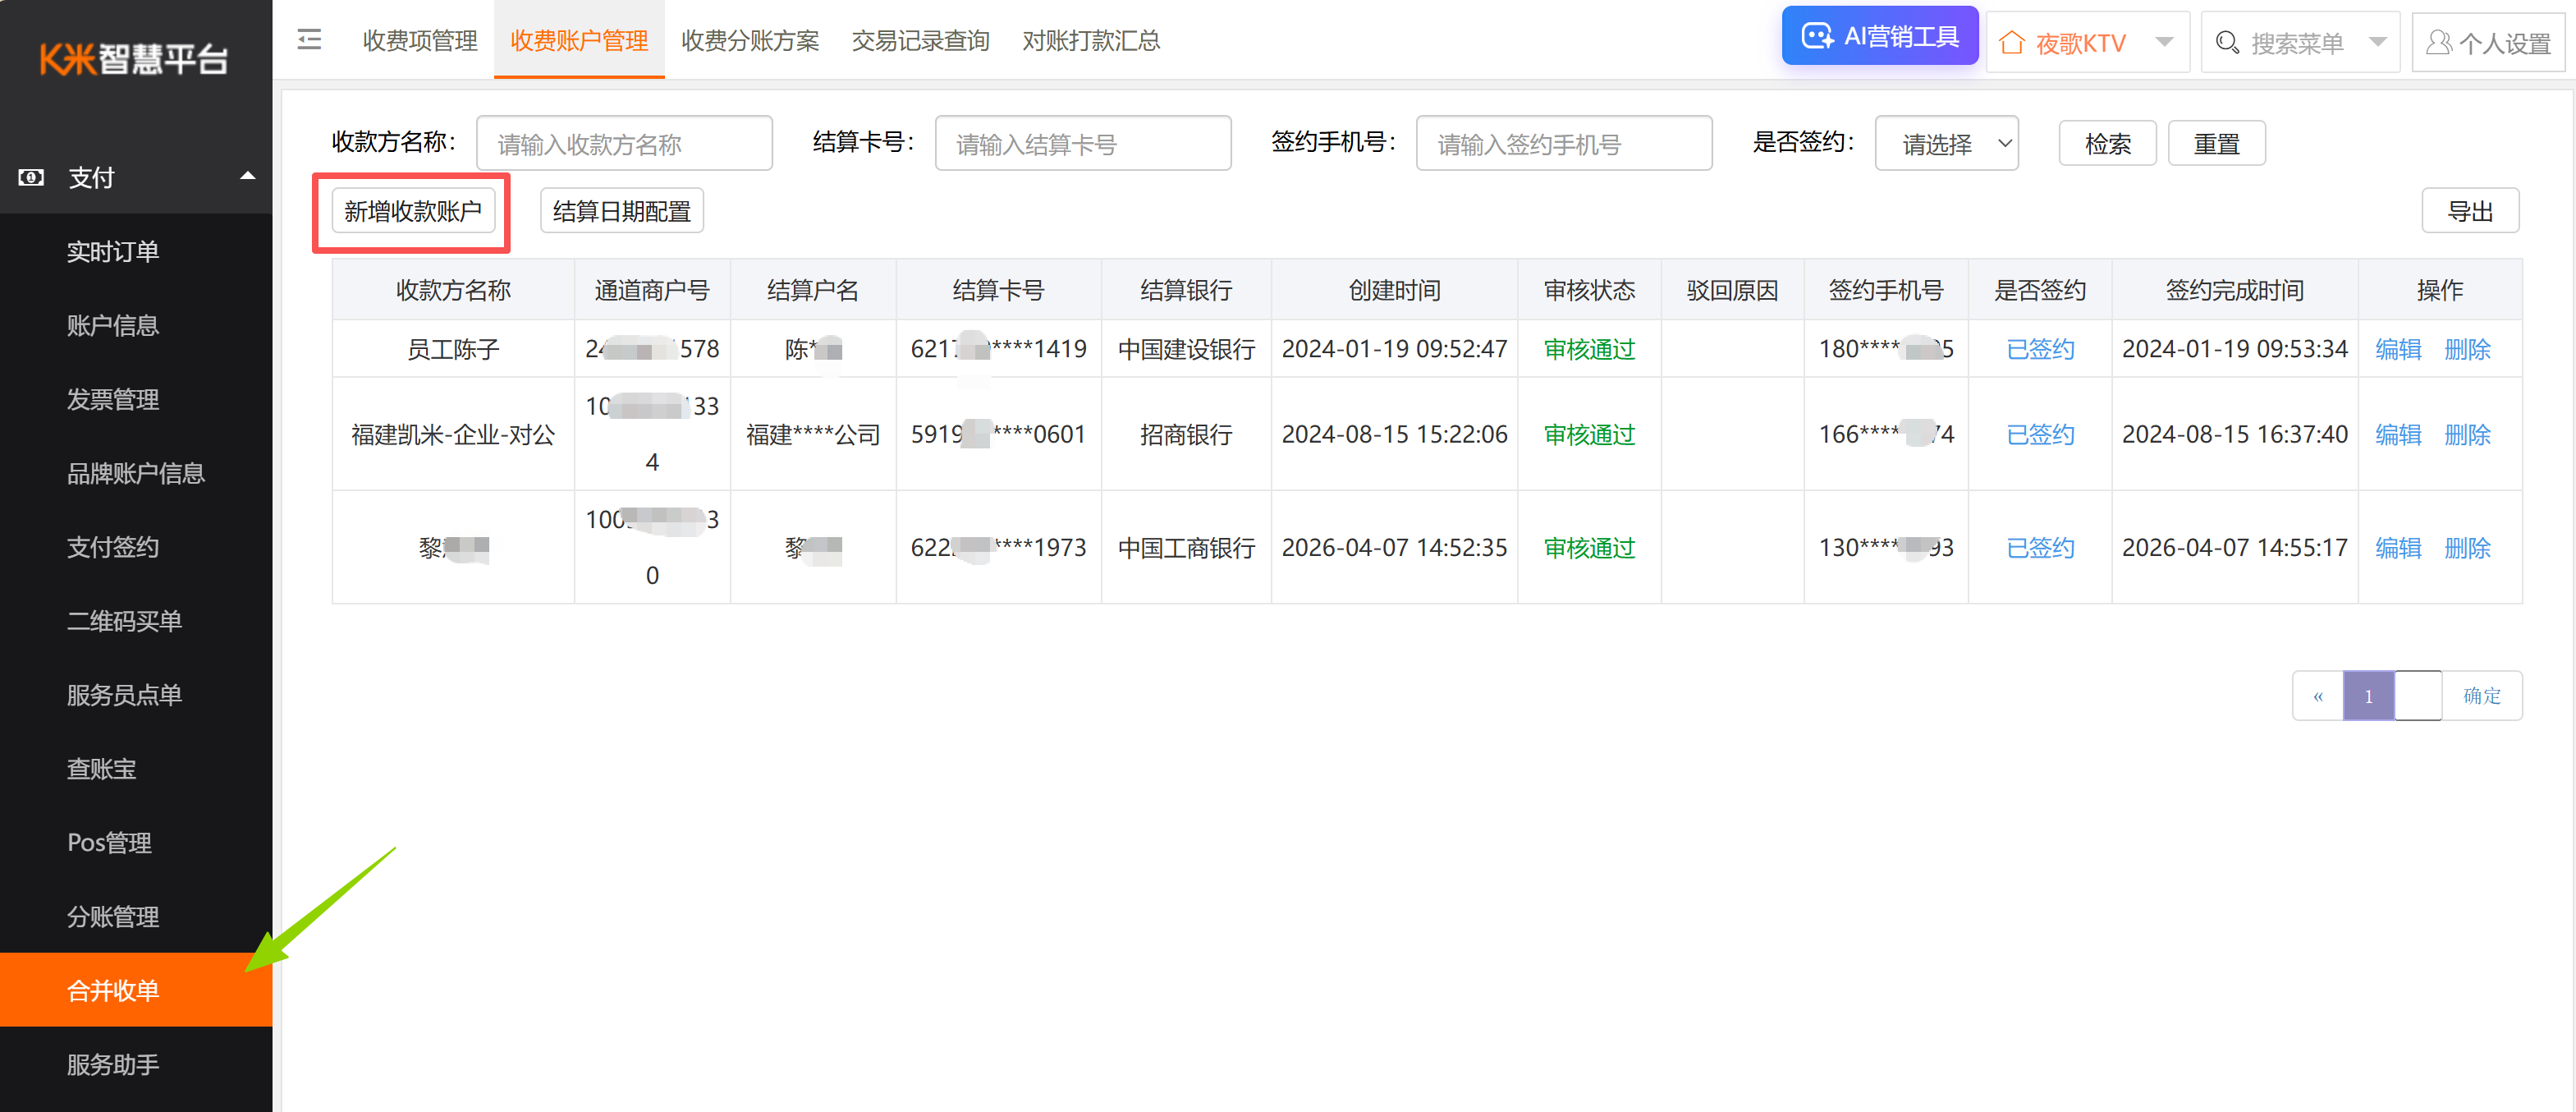
Task: Click the 新增收款账户 button
Action: pyautogui.click(x=412, y=210)
